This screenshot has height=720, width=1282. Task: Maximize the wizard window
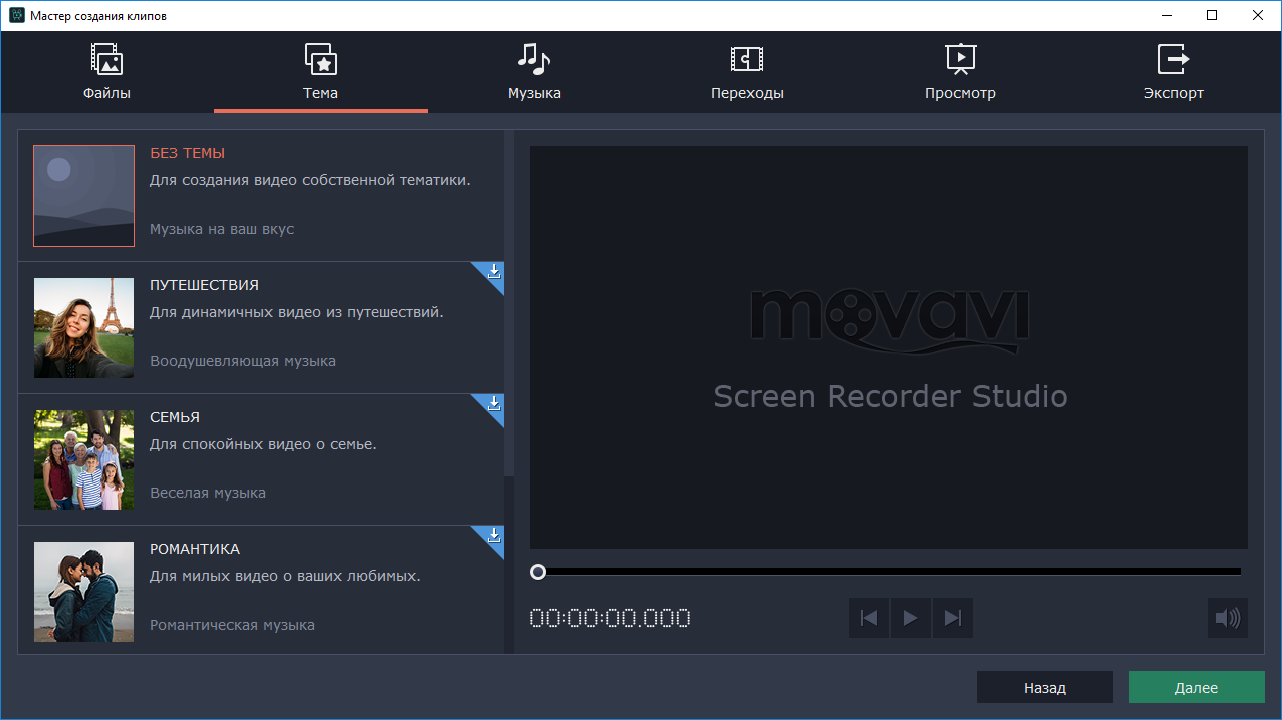pyautogui.click(x=1212, y=15)
